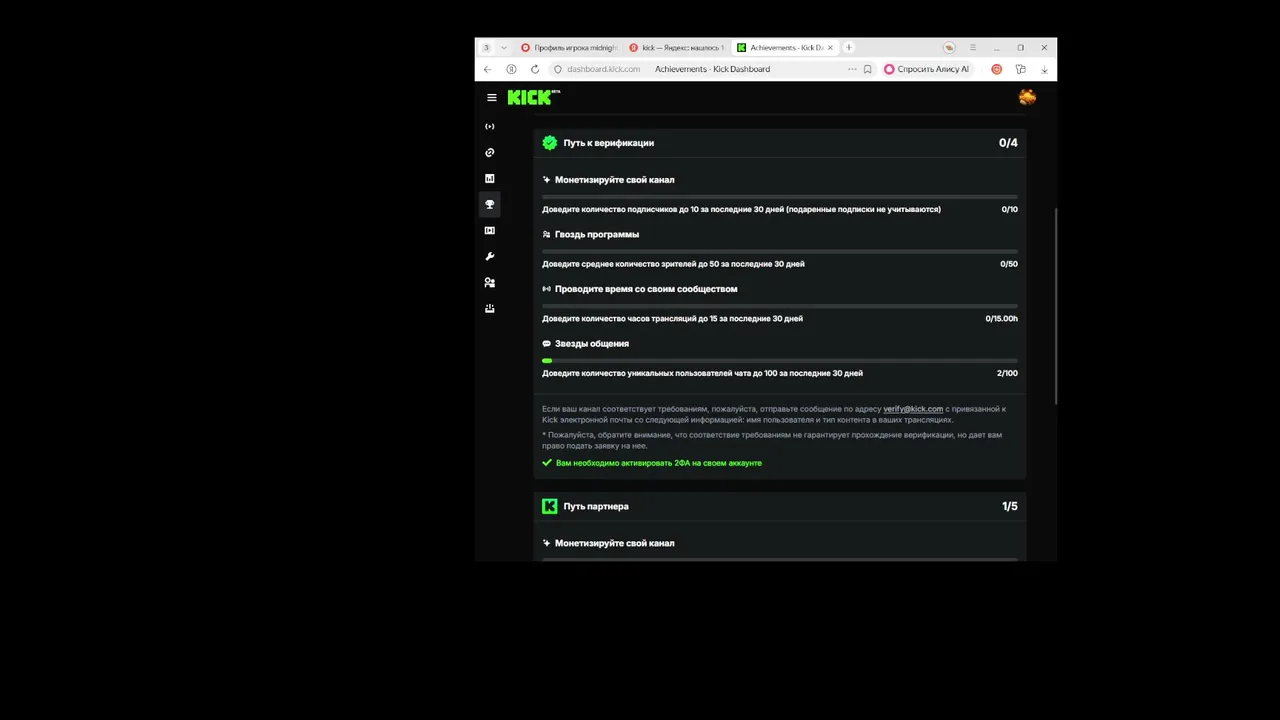Click the Yandex 'Я' home icon in toolbar

[511, 69]
